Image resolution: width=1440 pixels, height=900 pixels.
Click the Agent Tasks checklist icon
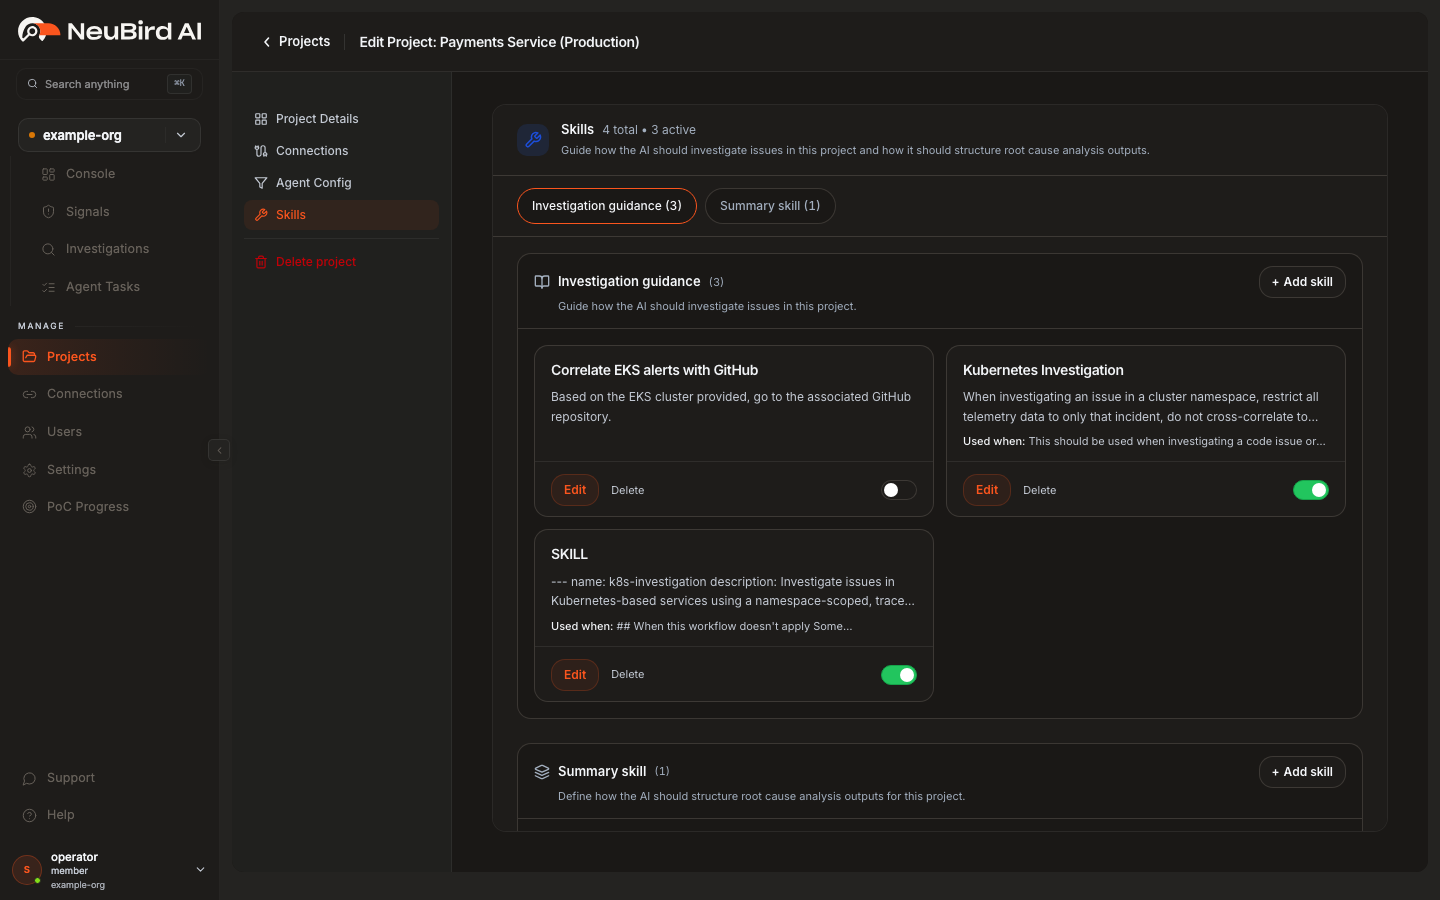pyautogui.click(x=48, y=287)
